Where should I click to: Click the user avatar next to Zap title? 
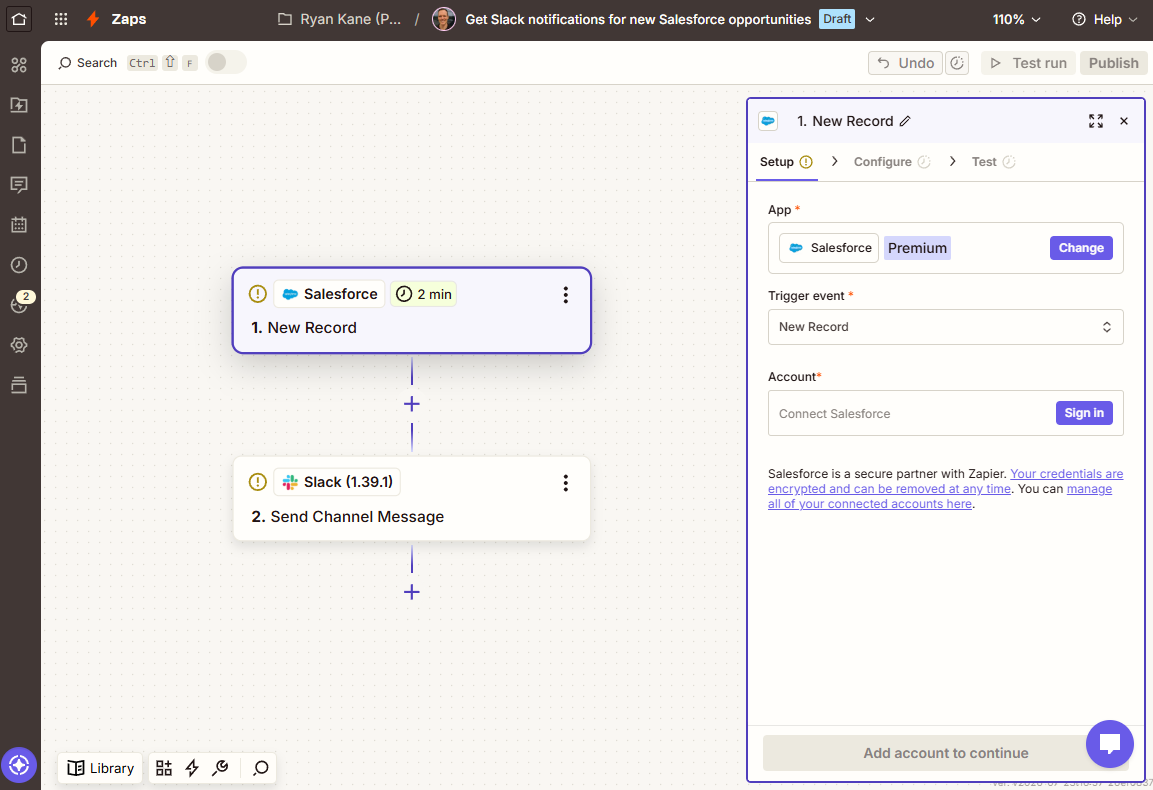click(x=443, y=19)
